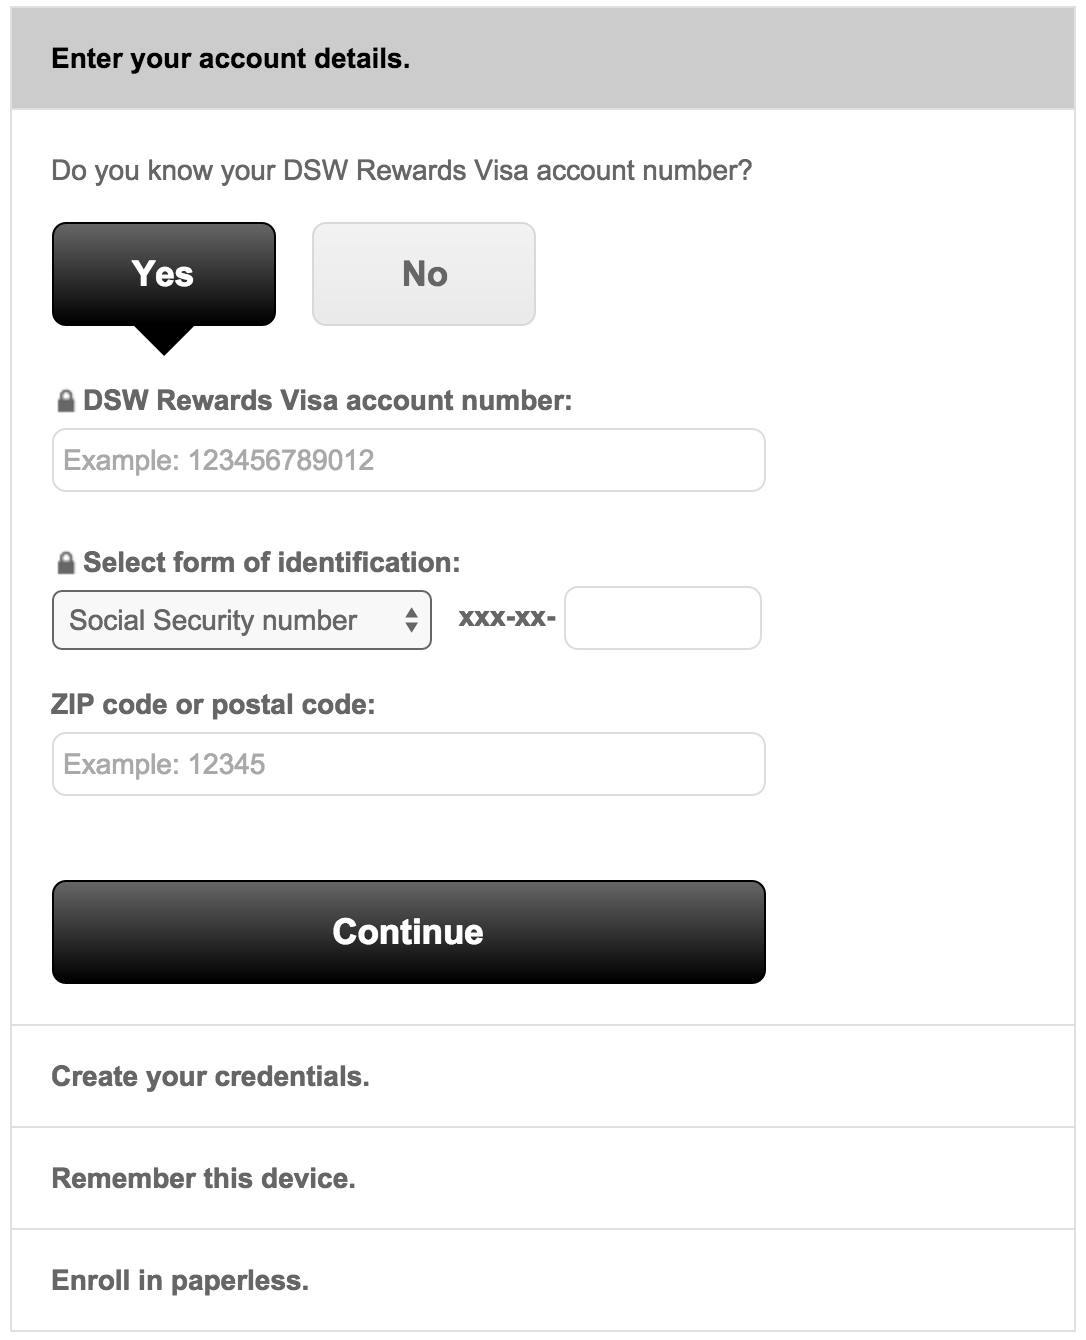1086x1340 pixels.
Task: Focus the DSW Rewards Visa account number field
Action: (409, 460)
